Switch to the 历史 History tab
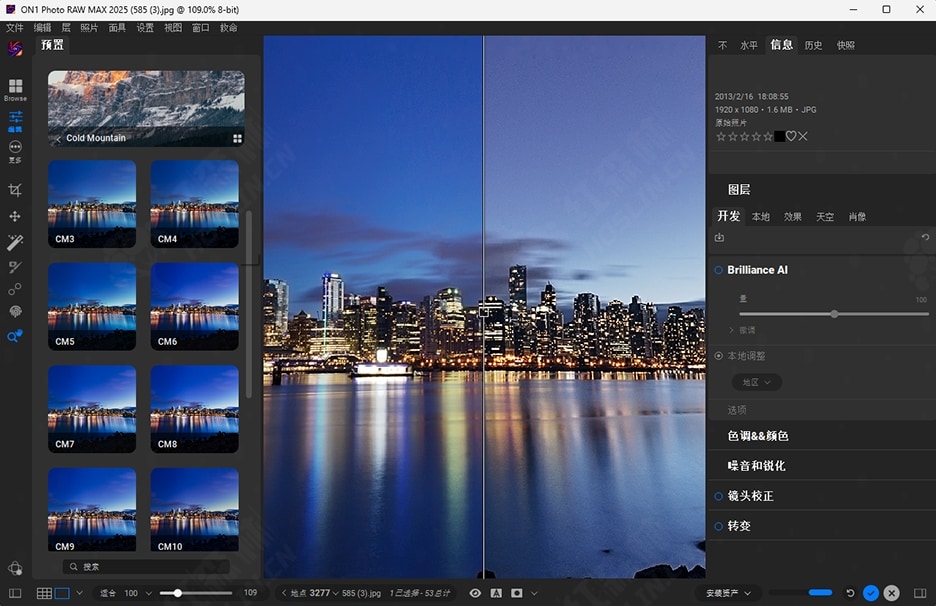Image resolution: width=936 pixels, height=606 pixels. 813,45
